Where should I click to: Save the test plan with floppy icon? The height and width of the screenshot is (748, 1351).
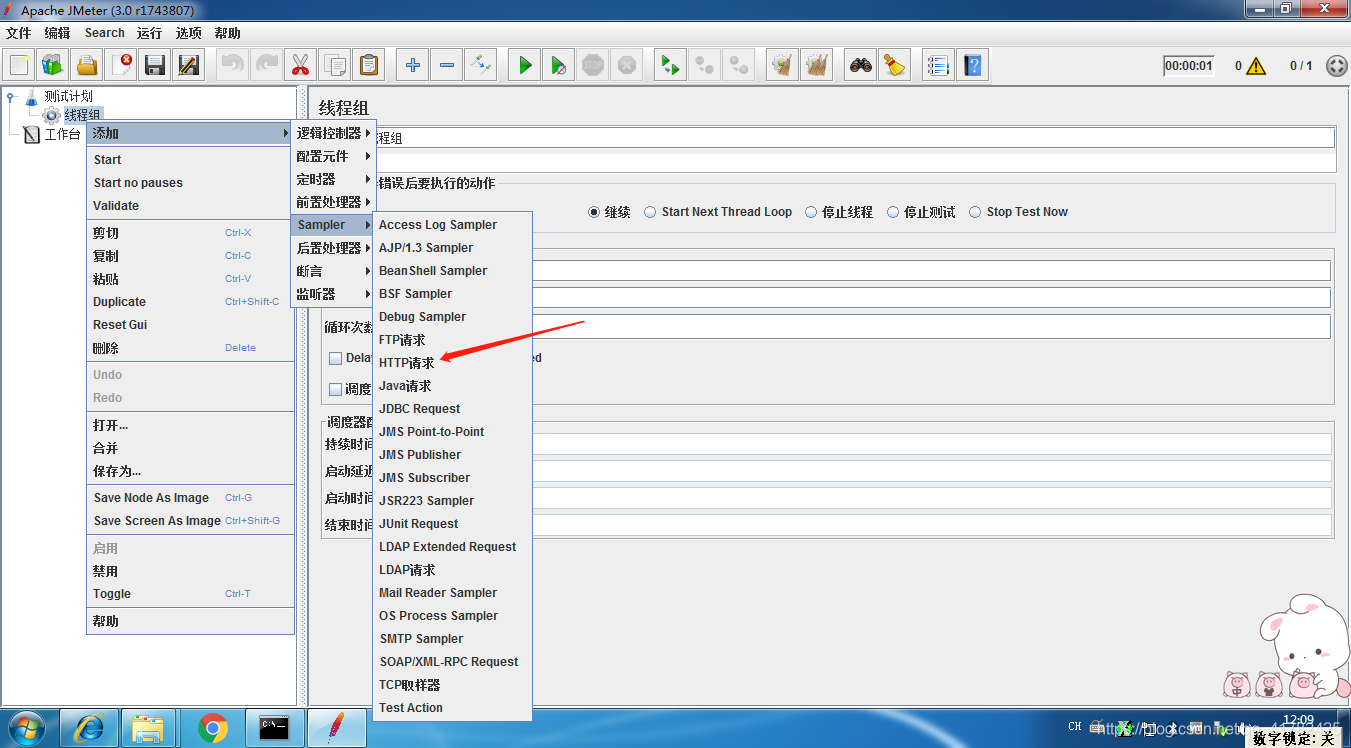click(155, 66)
